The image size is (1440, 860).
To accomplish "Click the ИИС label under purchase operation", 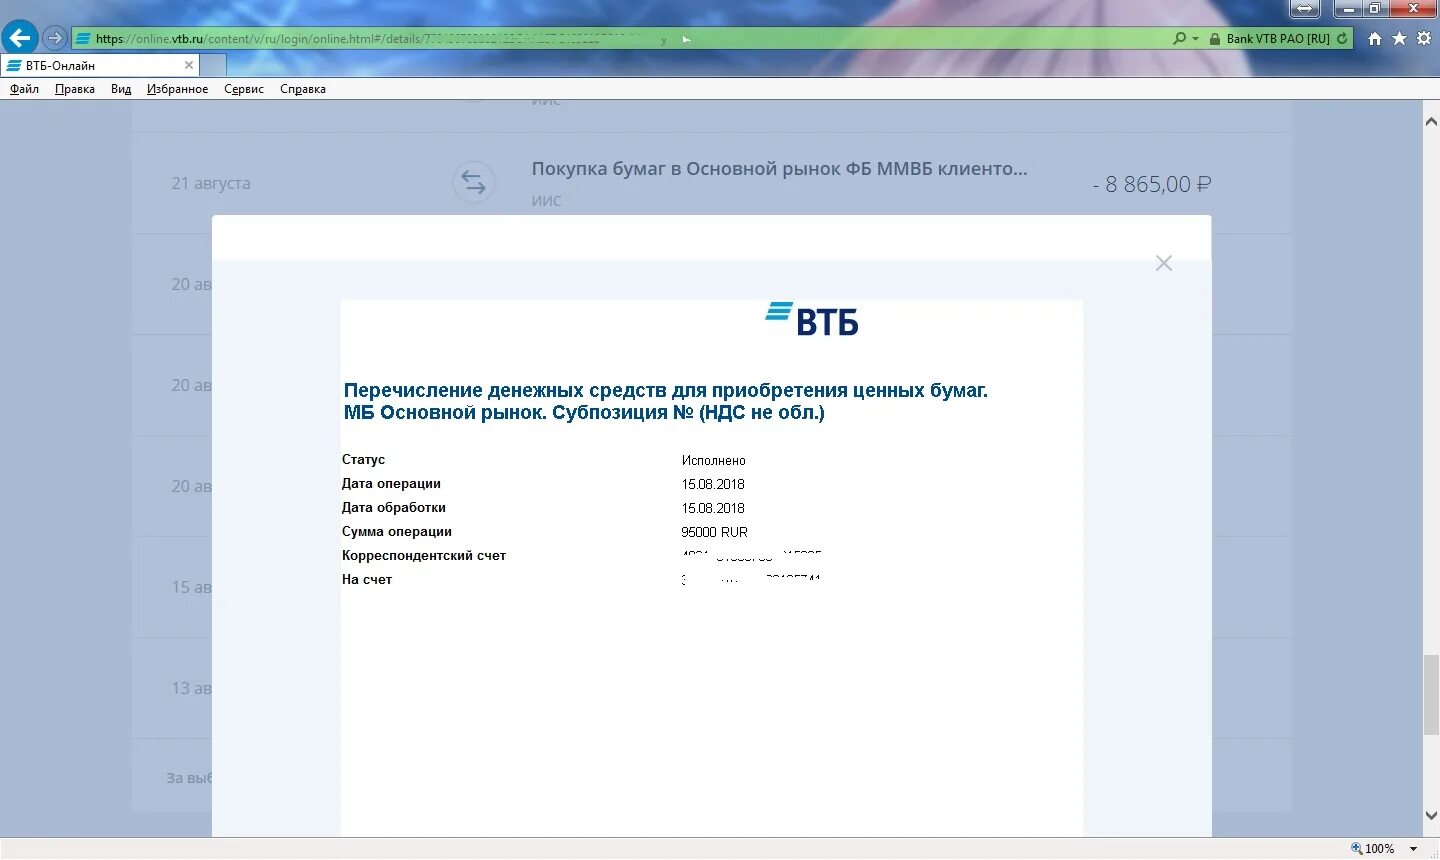I will point(546,201).
